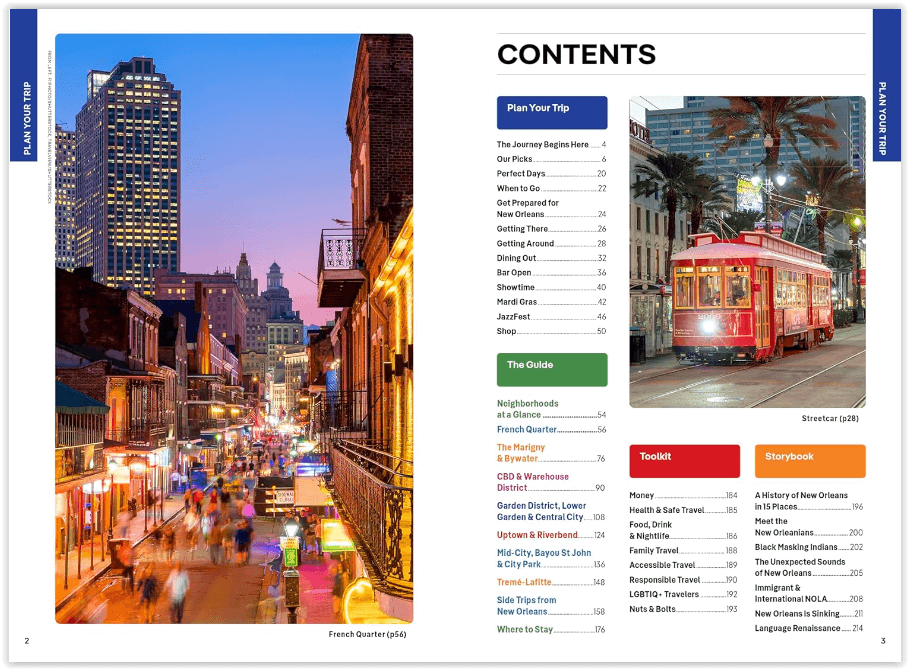
Task: Click the left-edge Plan Your Trip vertical tab
Action: point(24,84)
